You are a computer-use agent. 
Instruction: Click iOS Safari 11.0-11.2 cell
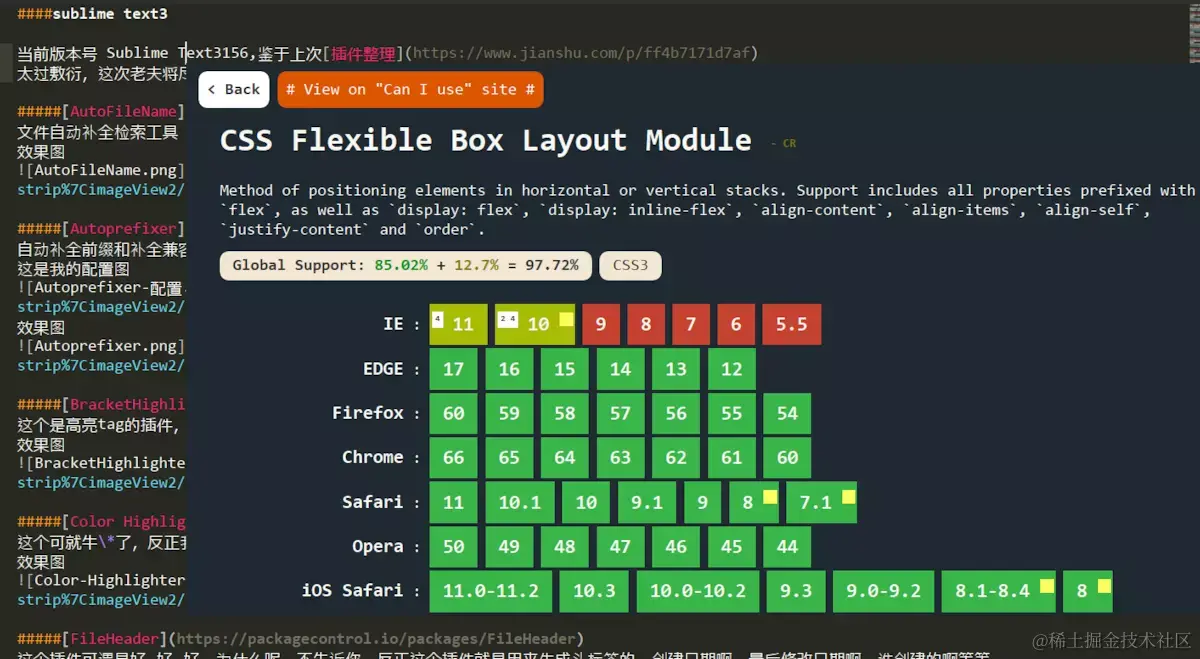click(491, 591)
